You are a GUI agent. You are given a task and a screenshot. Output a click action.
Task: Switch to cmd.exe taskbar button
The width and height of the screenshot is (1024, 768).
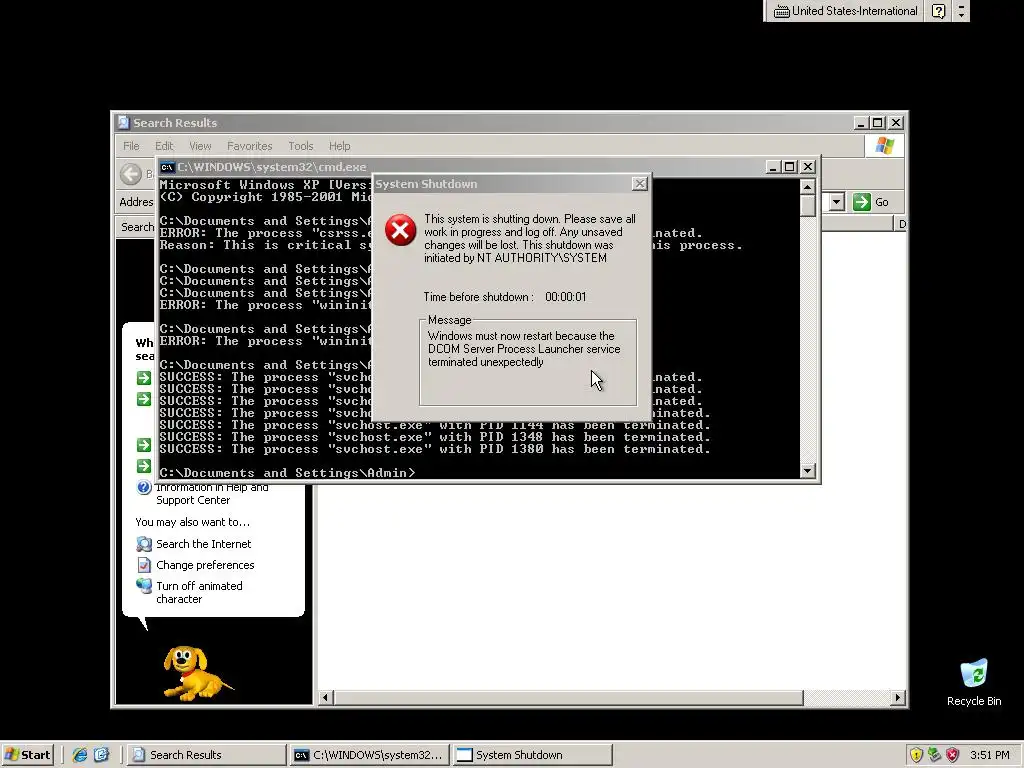[x=370, y=755]
